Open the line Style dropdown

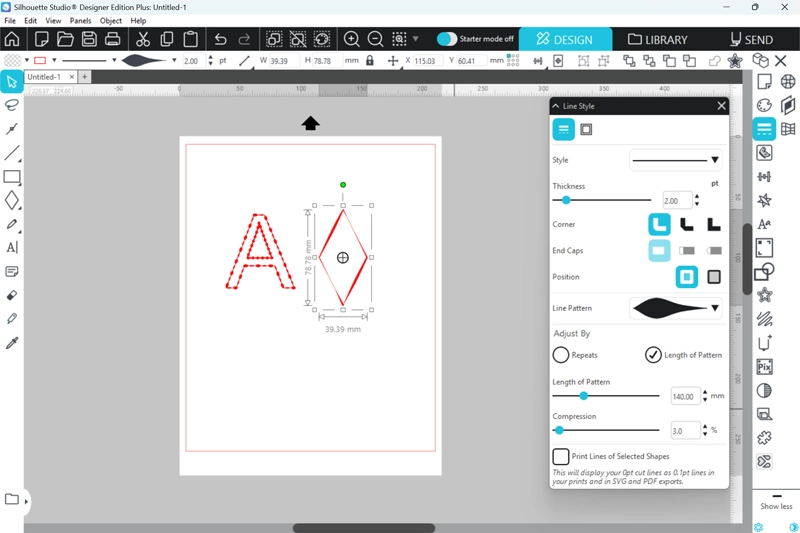pos(677,160)
